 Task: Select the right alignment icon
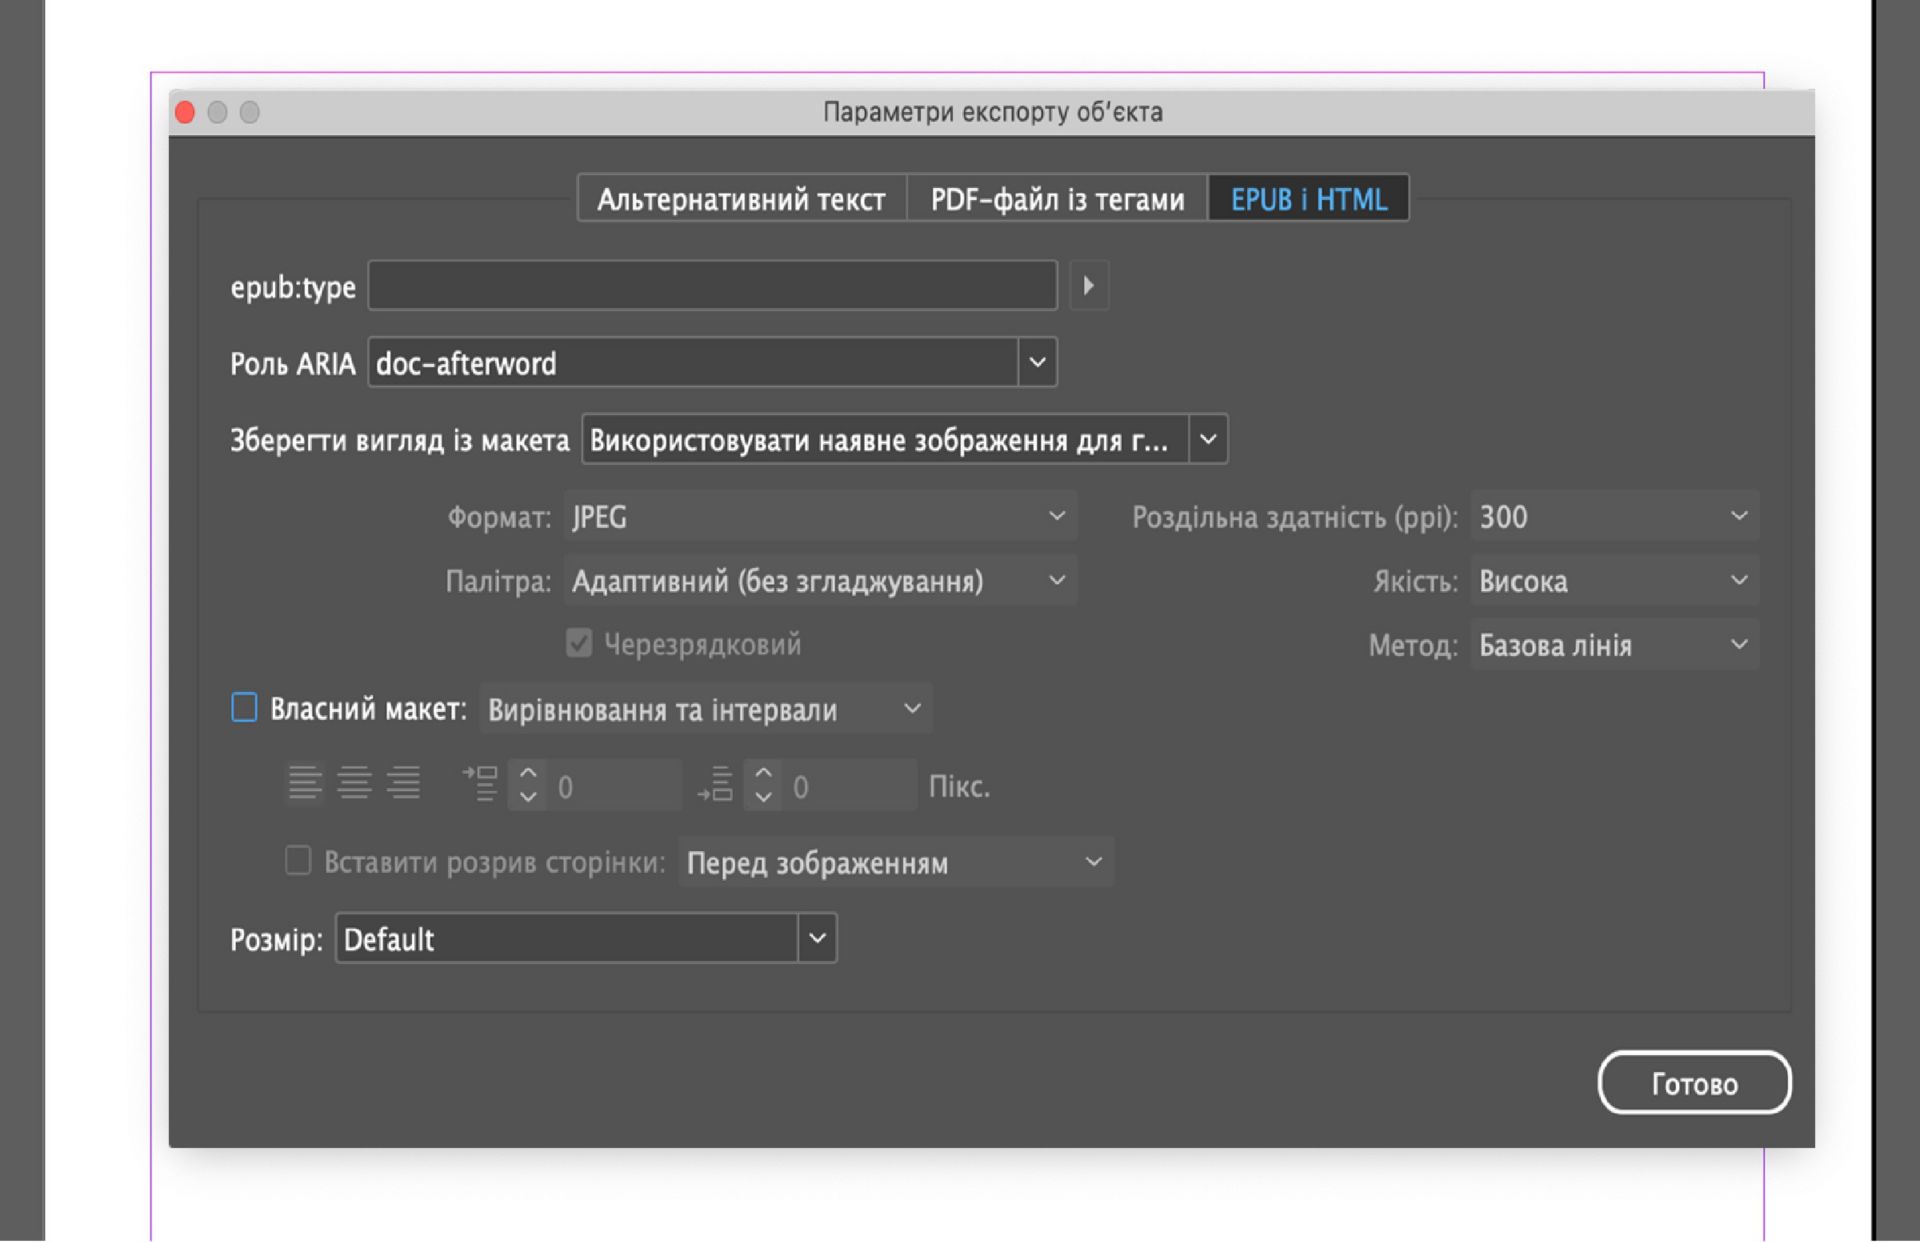point(403,784)
